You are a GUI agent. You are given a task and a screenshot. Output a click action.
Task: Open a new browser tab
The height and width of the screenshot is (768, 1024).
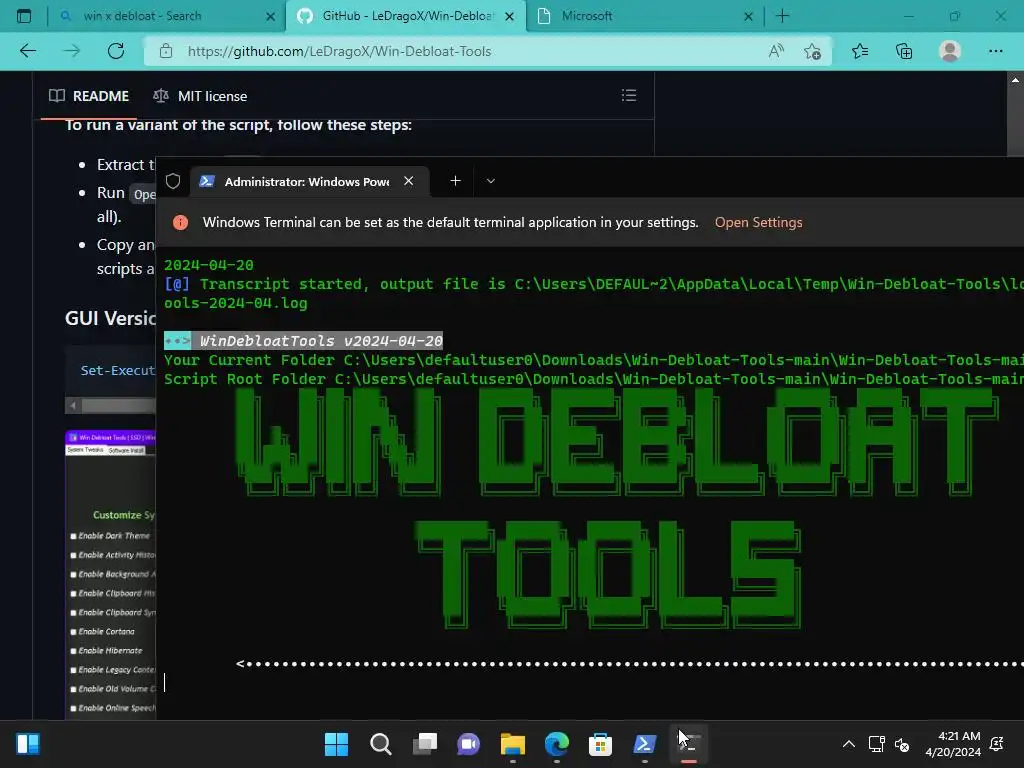click(782, 16)
